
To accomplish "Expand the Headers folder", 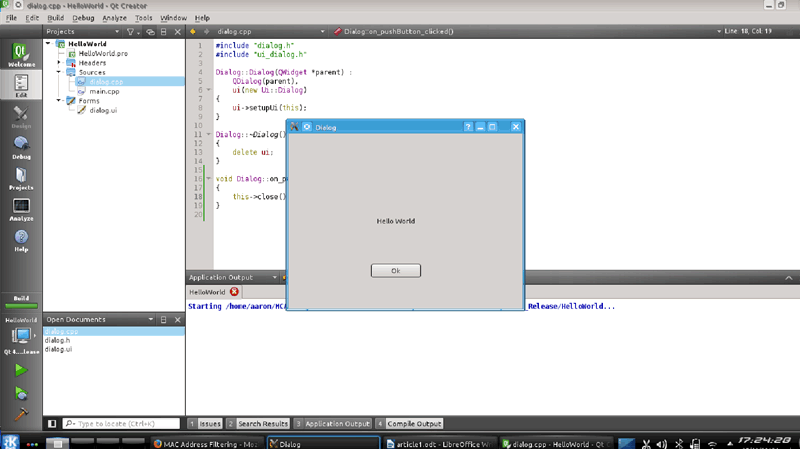I will click(59, 62).
